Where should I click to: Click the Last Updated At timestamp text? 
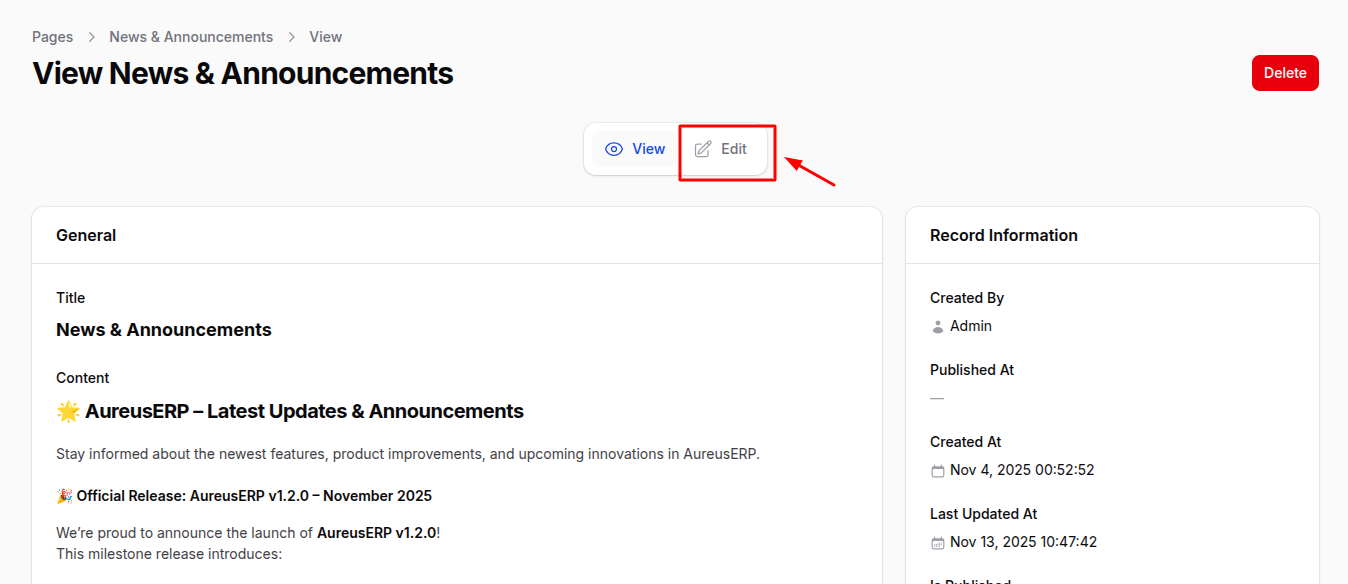pyautogui.click(x=1023, y=542)
